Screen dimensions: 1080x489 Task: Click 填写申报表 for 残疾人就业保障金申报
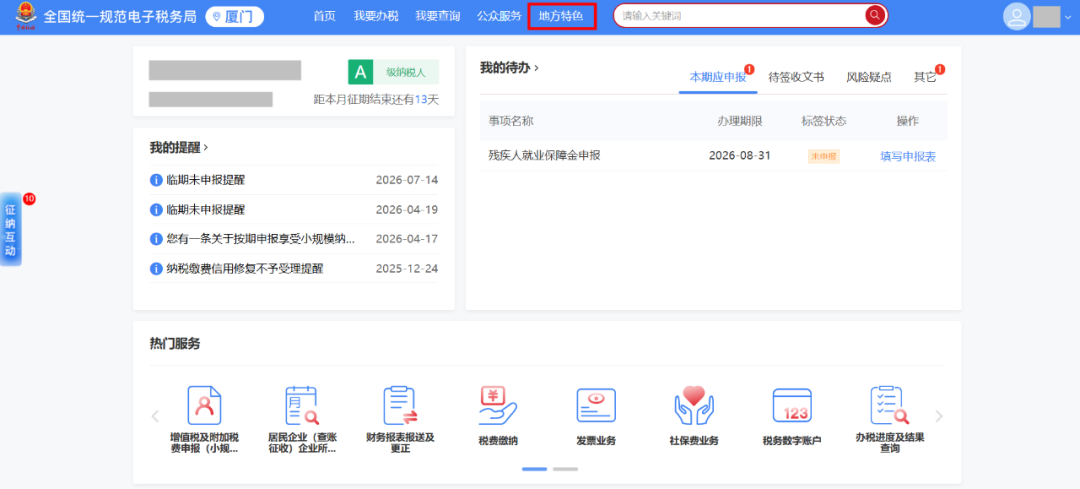908,156
